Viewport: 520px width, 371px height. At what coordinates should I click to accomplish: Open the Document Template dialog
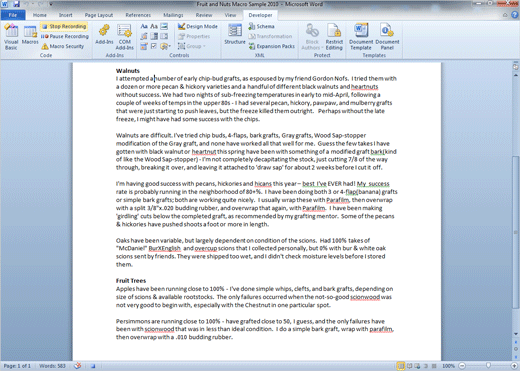[x=361, y=37]
